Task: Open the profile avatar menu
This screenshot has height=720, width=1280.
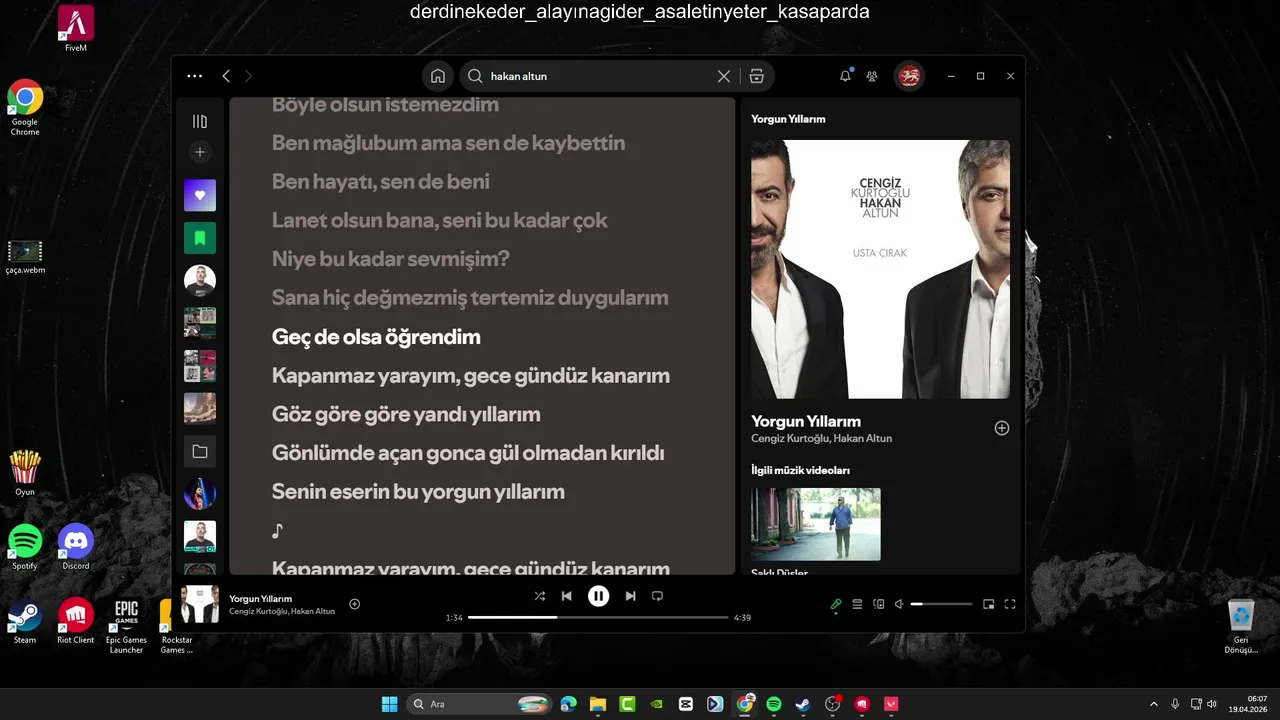Action: [909, 76]
